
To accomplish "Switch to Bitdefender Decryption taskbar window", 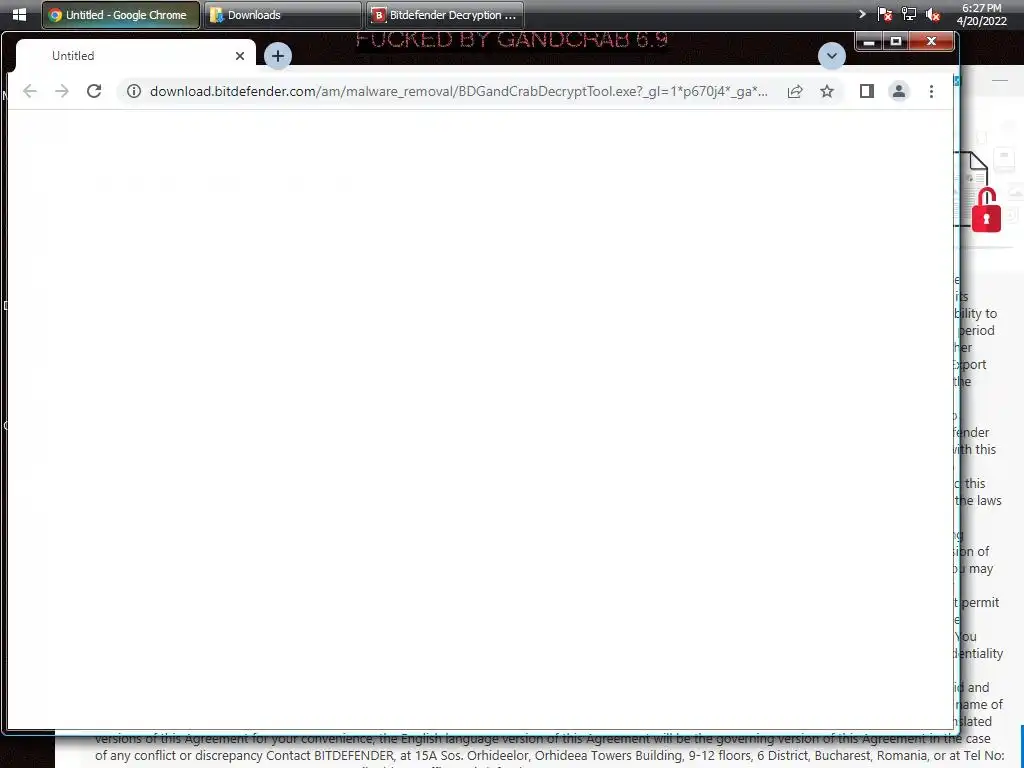I will coord(444,14).
